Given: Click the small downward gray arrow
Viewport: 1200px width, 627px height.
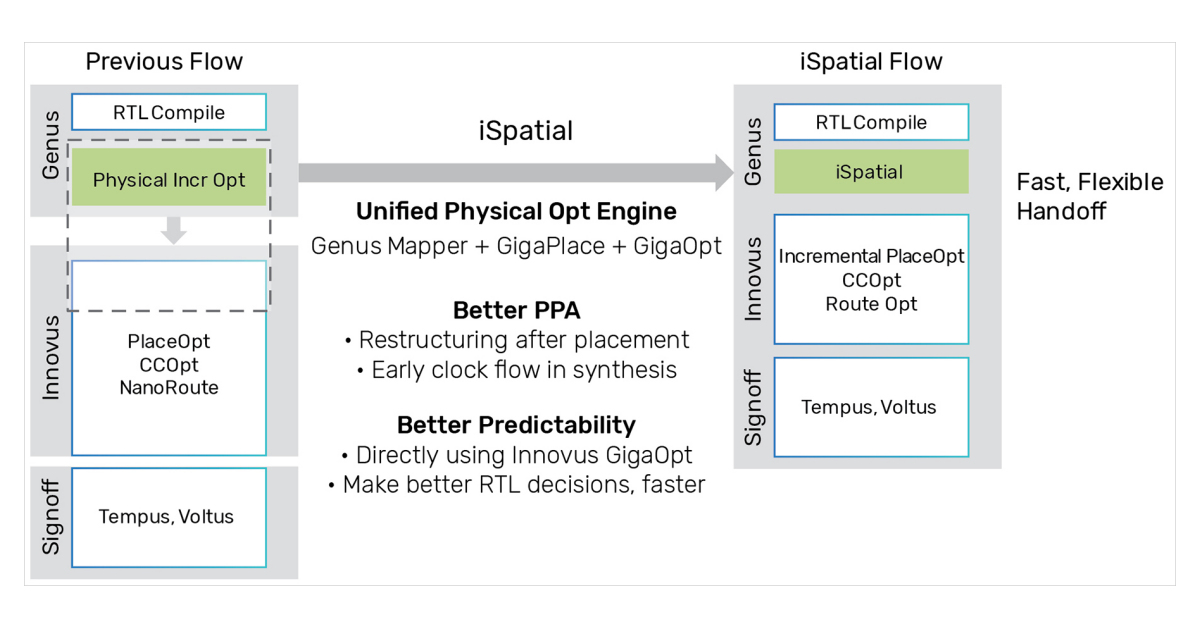Looking at the screenshot, I should (174, 230).
